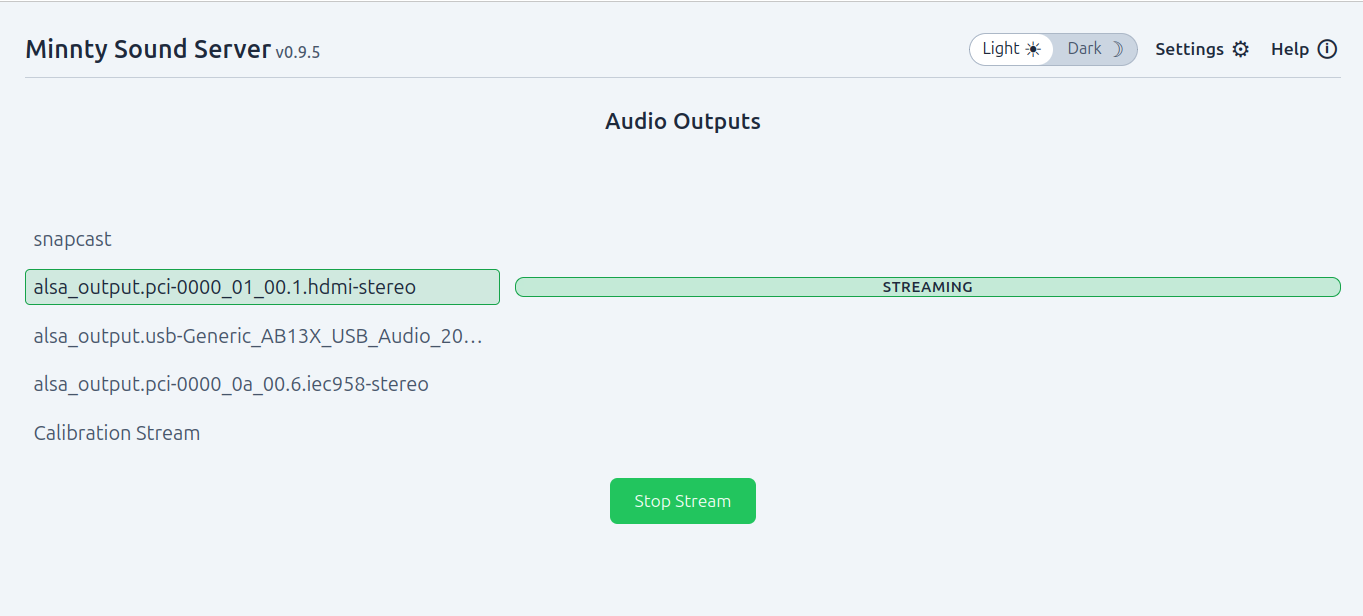This screenshot has height=616, width=1363.
Task: Select the highlighted hdmi-stereo output
Action: click(262, 287)
